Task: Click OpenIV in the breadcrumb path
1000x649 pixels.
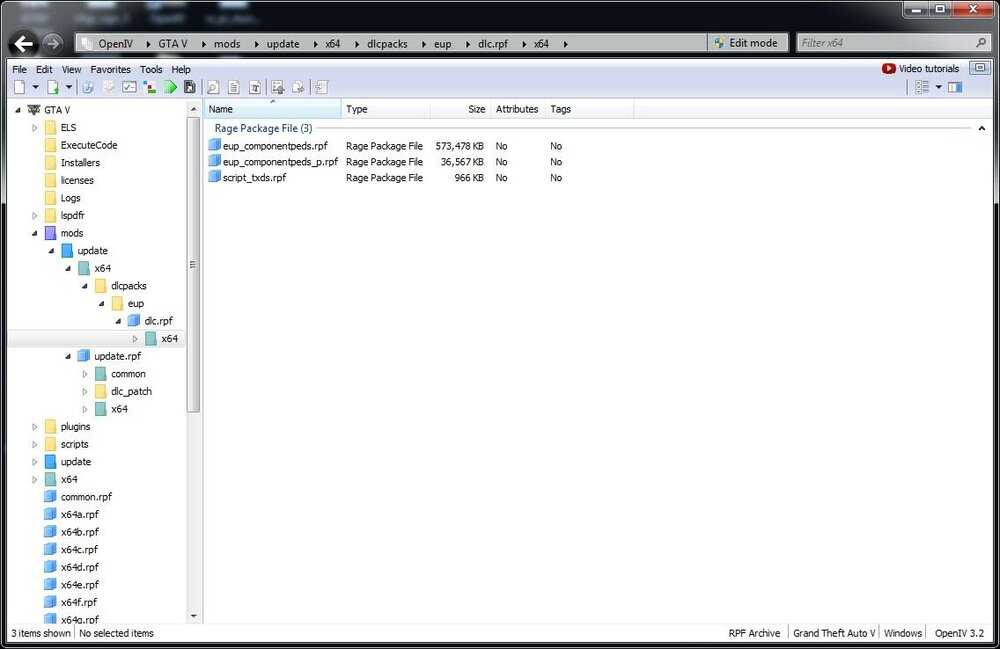Action: pos(115,43)
